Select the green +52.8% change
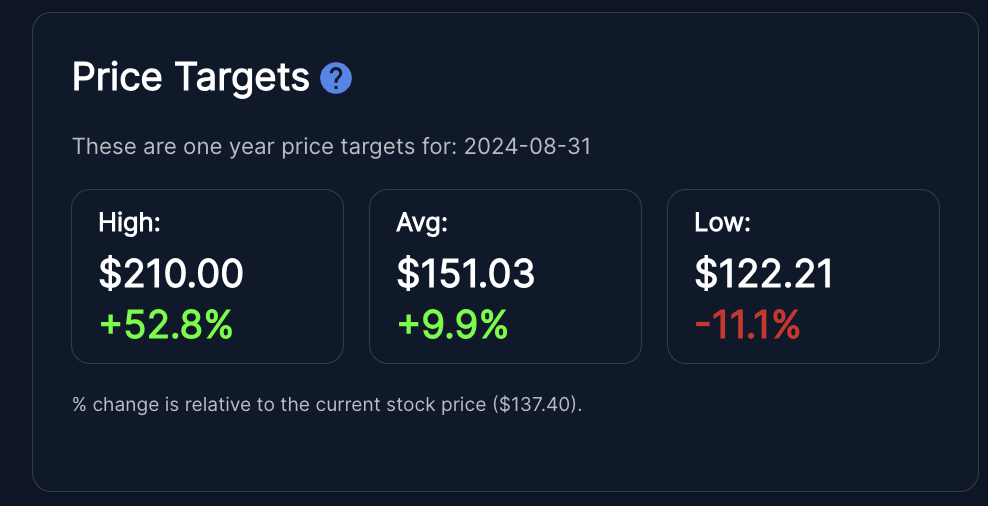Image resolution: width=988 pixels, height=506 pixels. pyautogui.click(x=166, y=325)
